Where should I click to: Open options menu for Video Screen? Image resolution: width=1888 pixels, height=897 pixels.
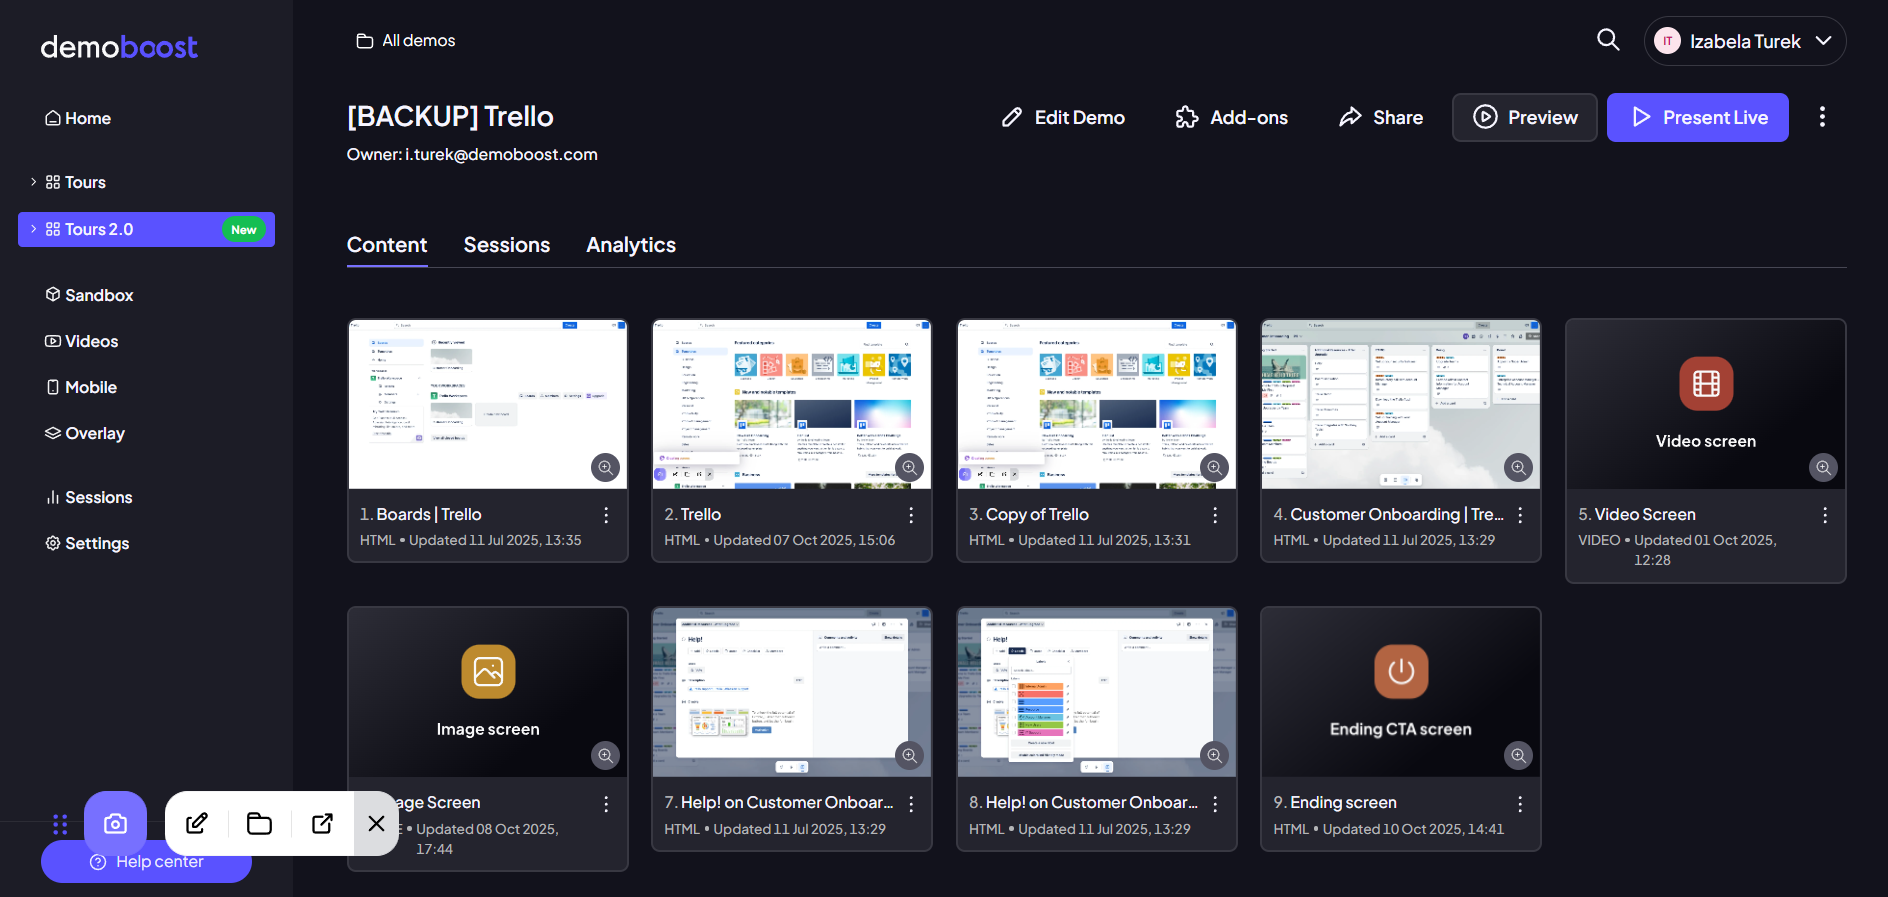1825,515
